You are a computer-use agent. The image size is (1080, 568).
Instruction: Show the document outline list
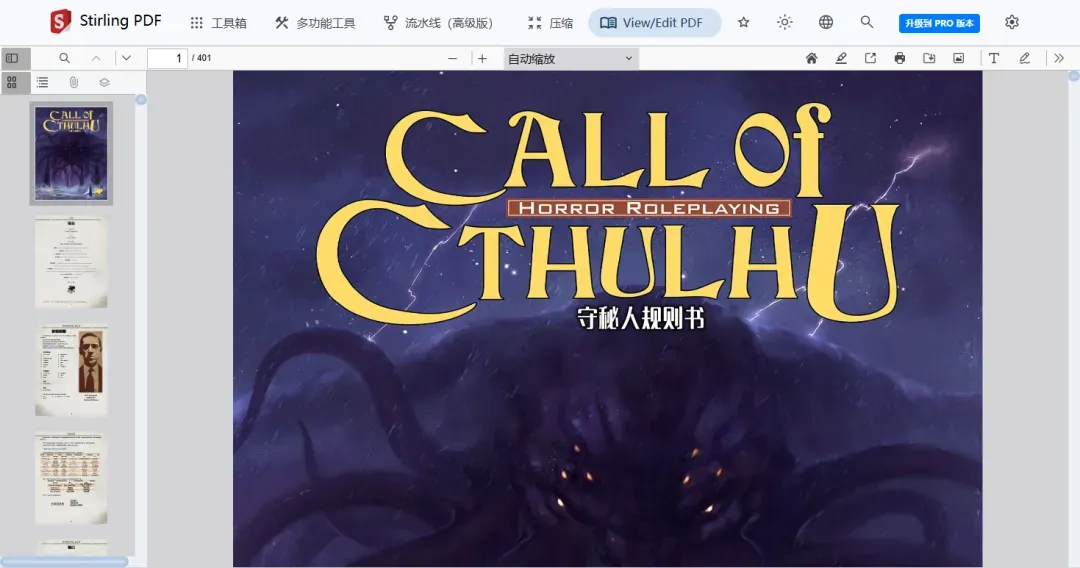click(42, 83)
